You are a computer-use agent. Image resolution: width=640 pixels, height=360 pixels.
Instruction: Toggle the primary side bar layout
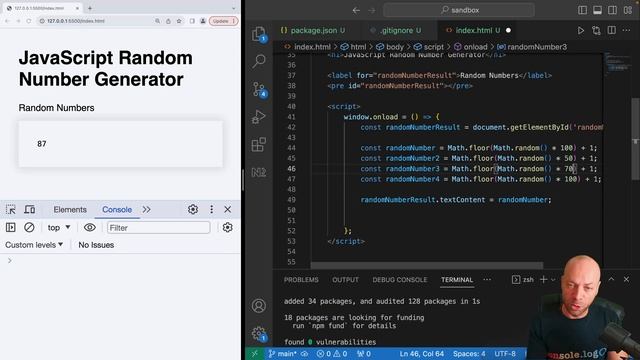pos(582,10)
